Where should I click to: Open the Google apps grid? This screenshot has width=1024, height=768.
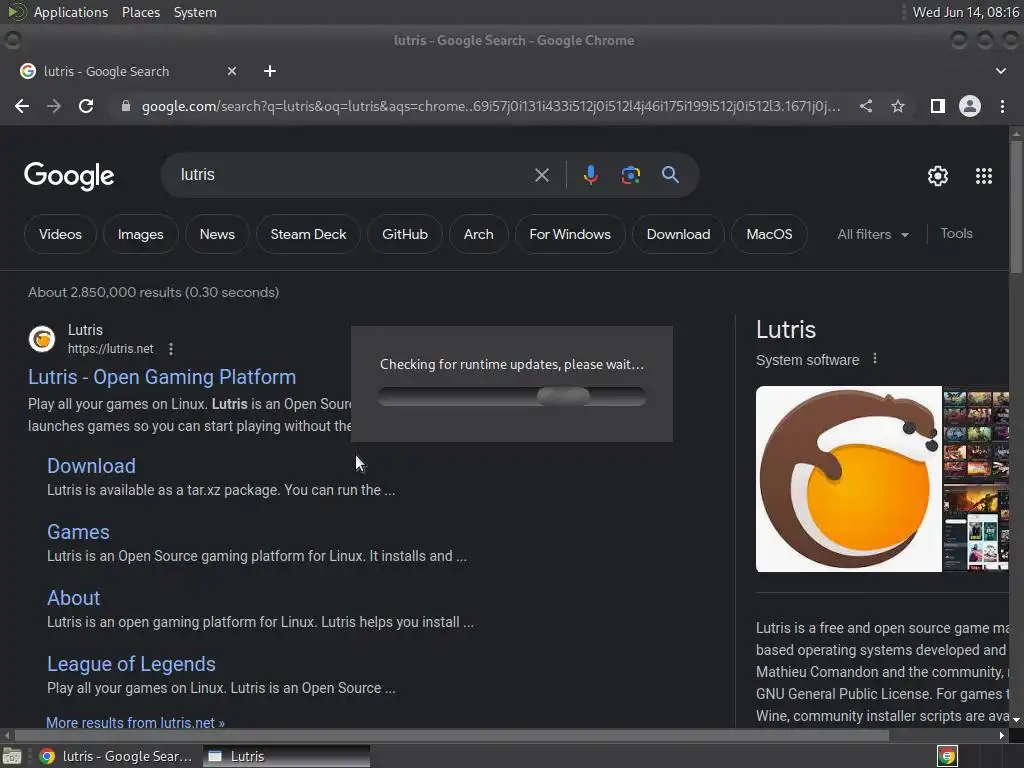[984, 176]
